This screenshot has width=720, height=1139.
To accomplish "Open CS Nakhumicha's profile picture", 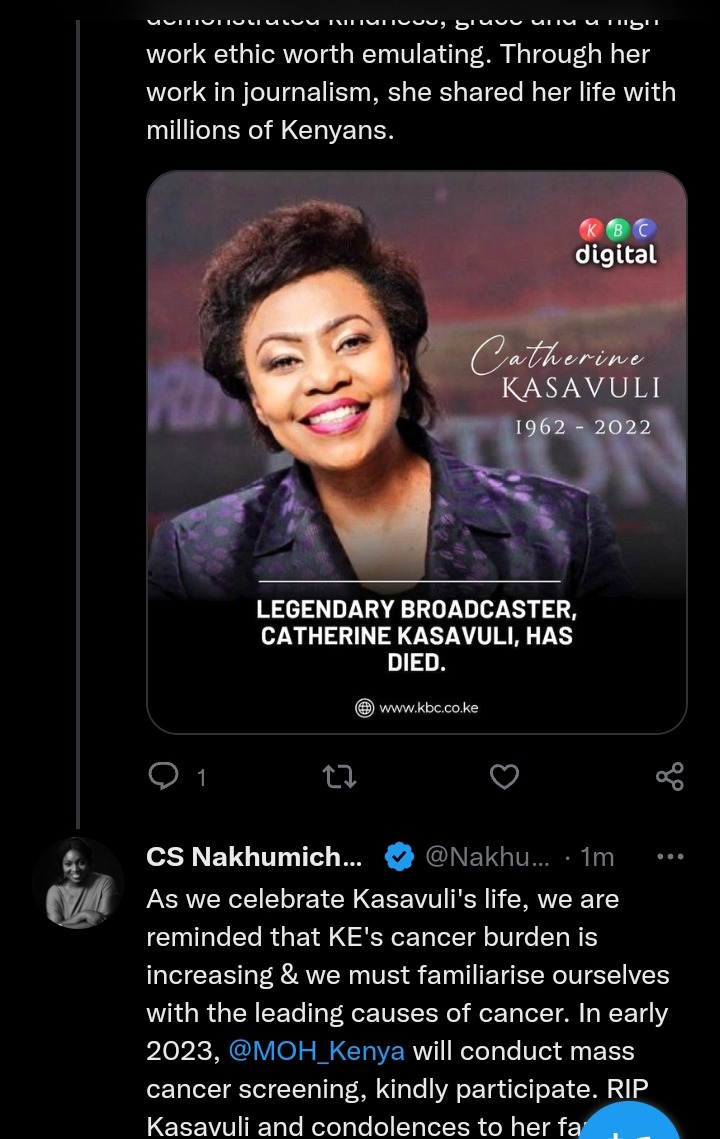I will point(78,883).
